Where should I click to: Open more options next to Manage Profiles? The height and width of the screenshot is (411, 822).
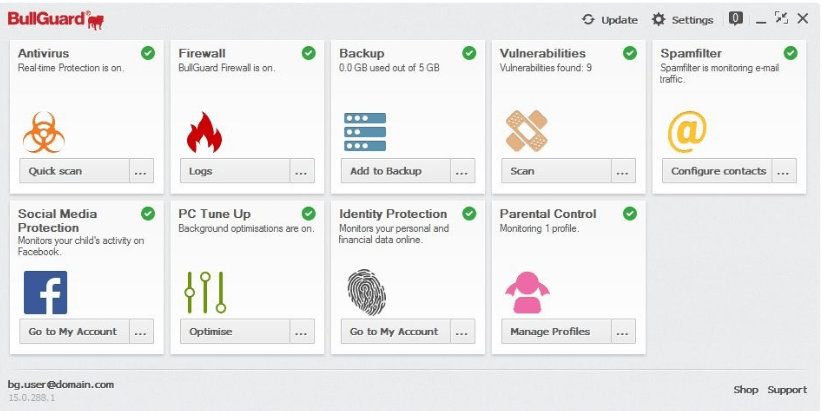[x=623, y=331]
